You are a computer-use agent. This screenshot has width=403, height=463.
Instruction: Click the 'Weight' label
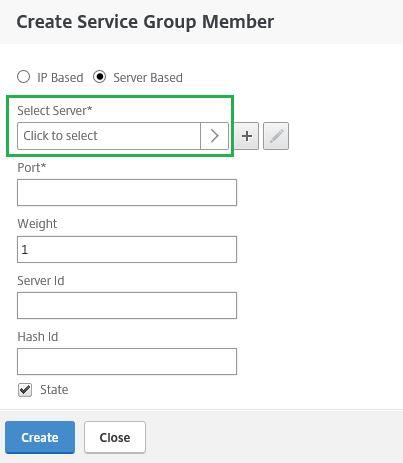(37, 224)
